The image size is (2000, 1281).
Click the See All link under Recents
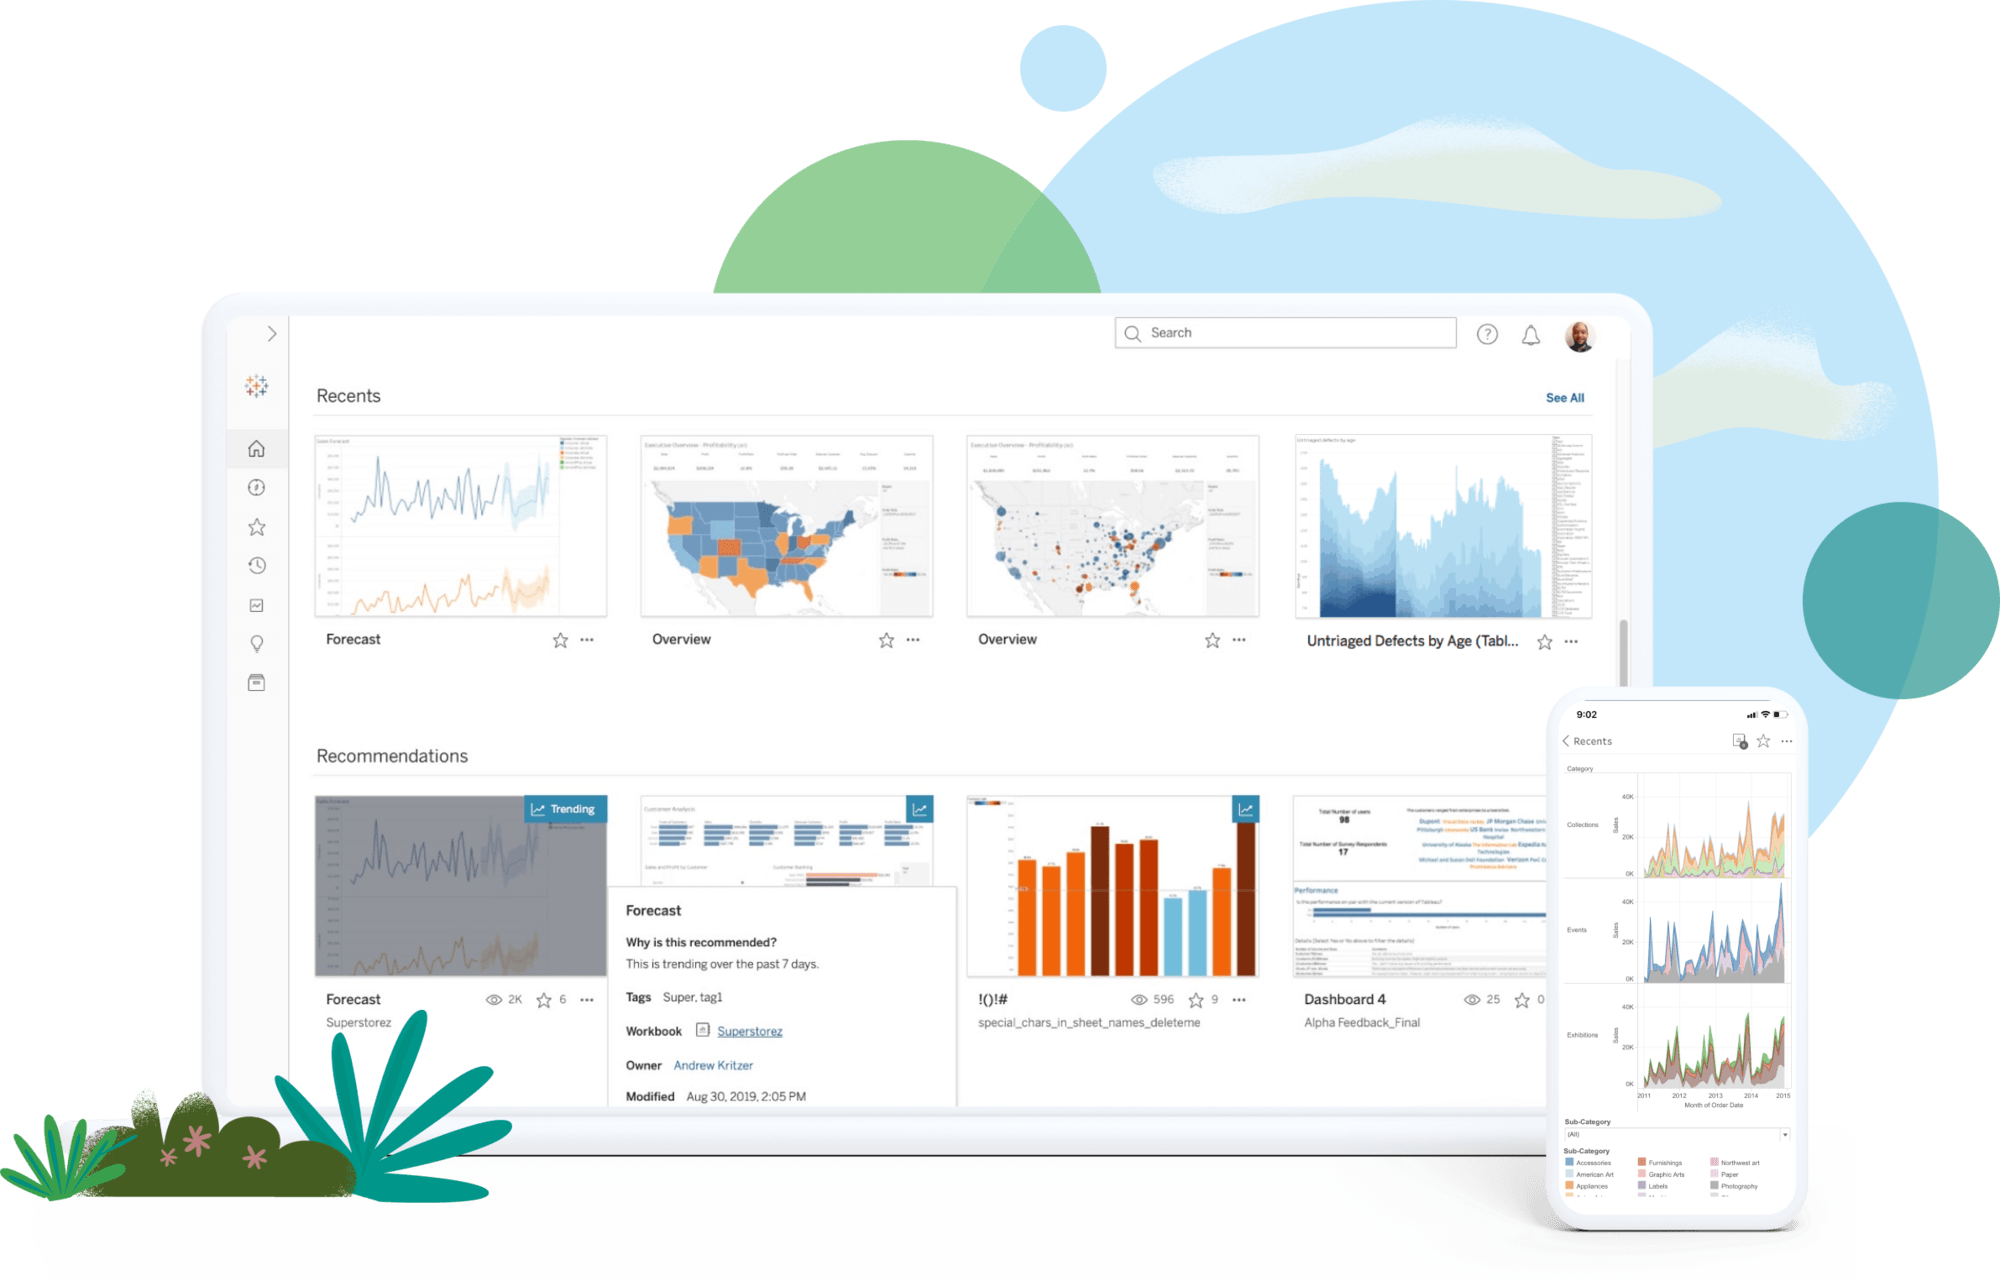[x=1566, y=398]
